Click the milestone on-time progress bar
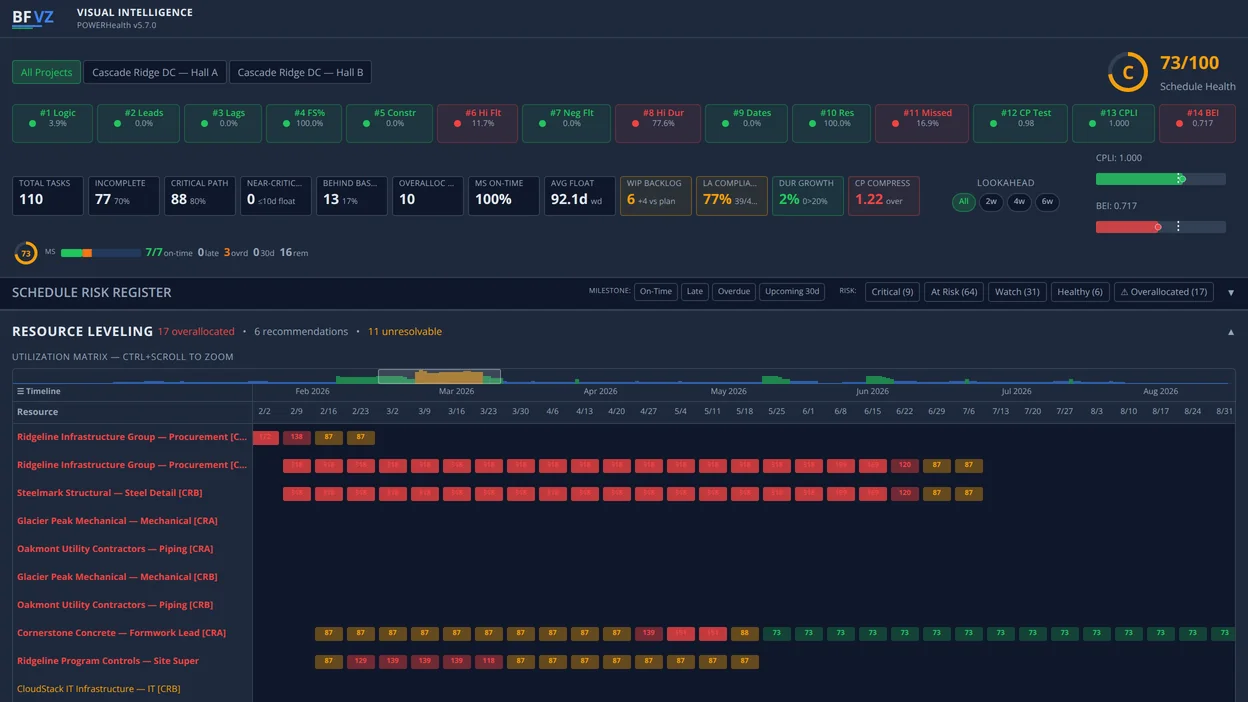Screen dimensions: 1248x702 100,253
